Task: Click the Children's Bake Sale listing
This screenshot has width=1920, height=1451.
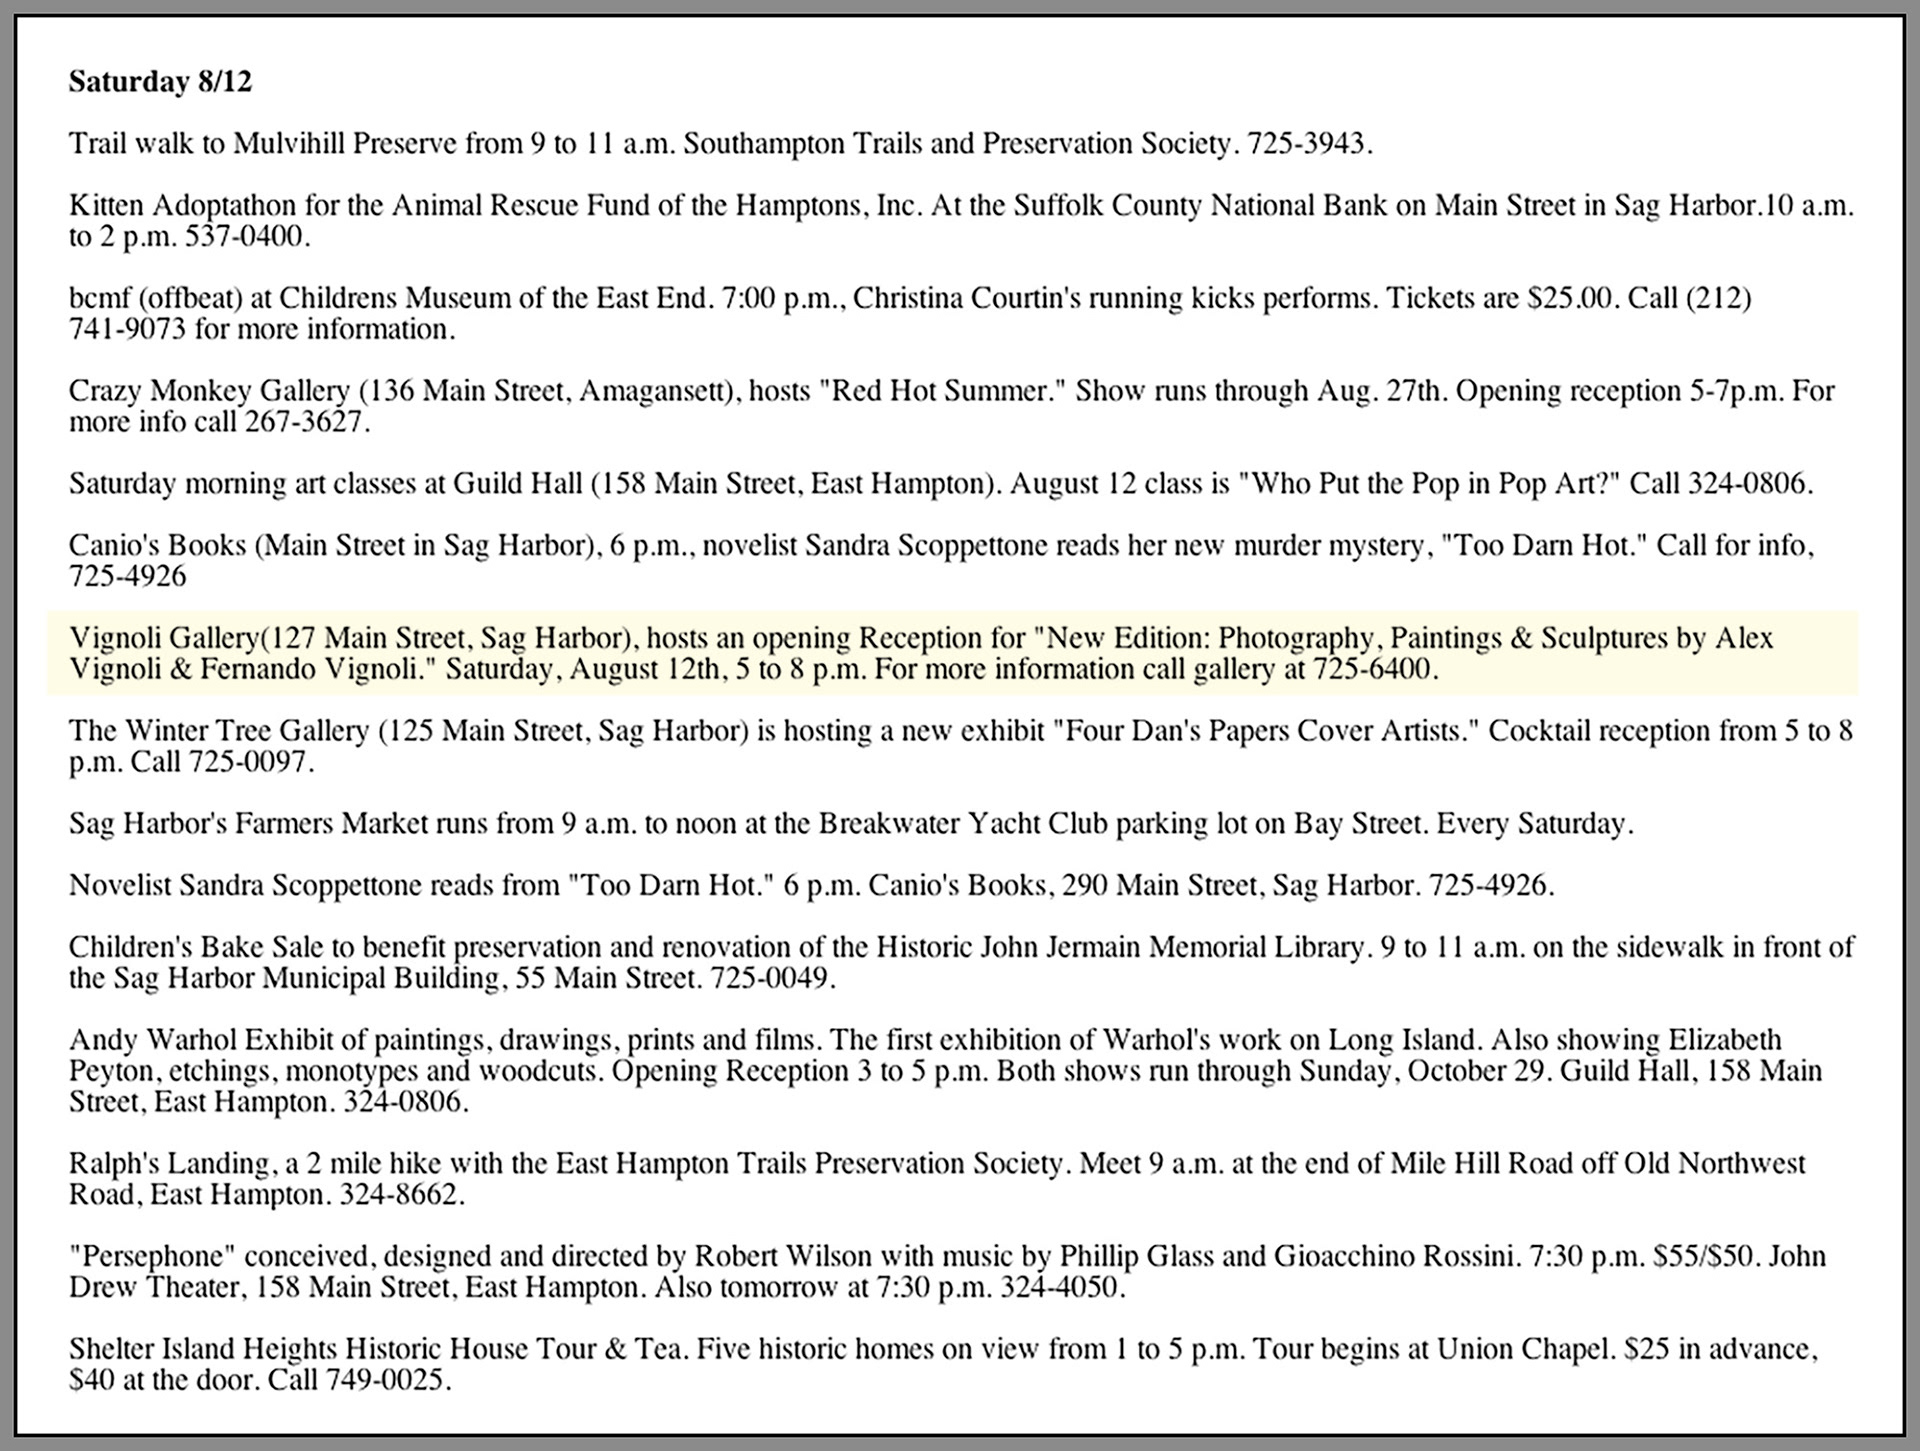Action: (960, 948)
